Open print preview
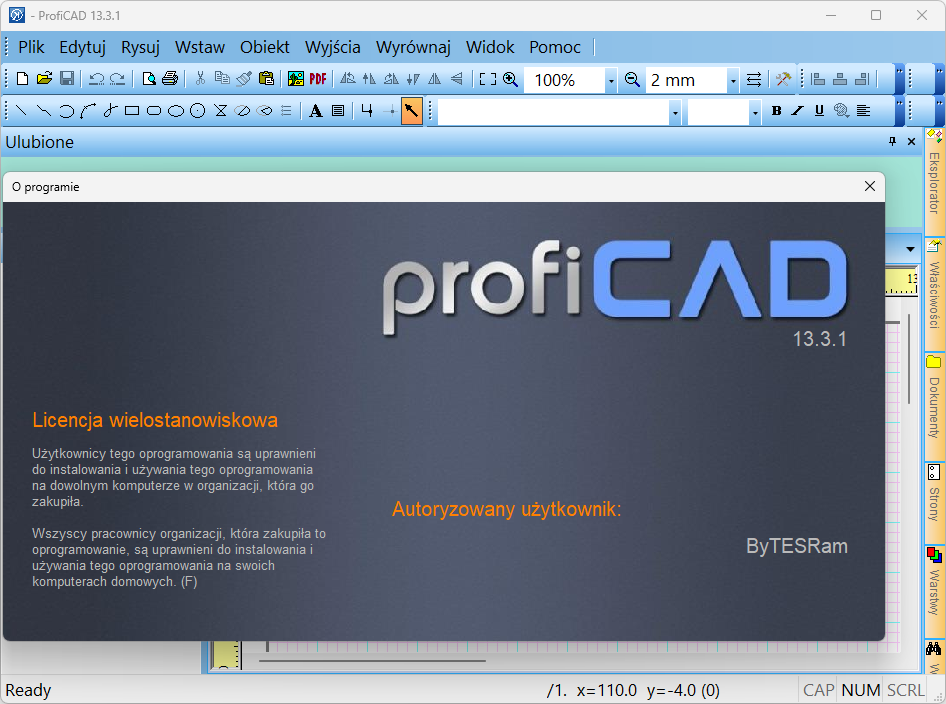Image resolution: width=946 pixels, height=704 pixels. 148,79
